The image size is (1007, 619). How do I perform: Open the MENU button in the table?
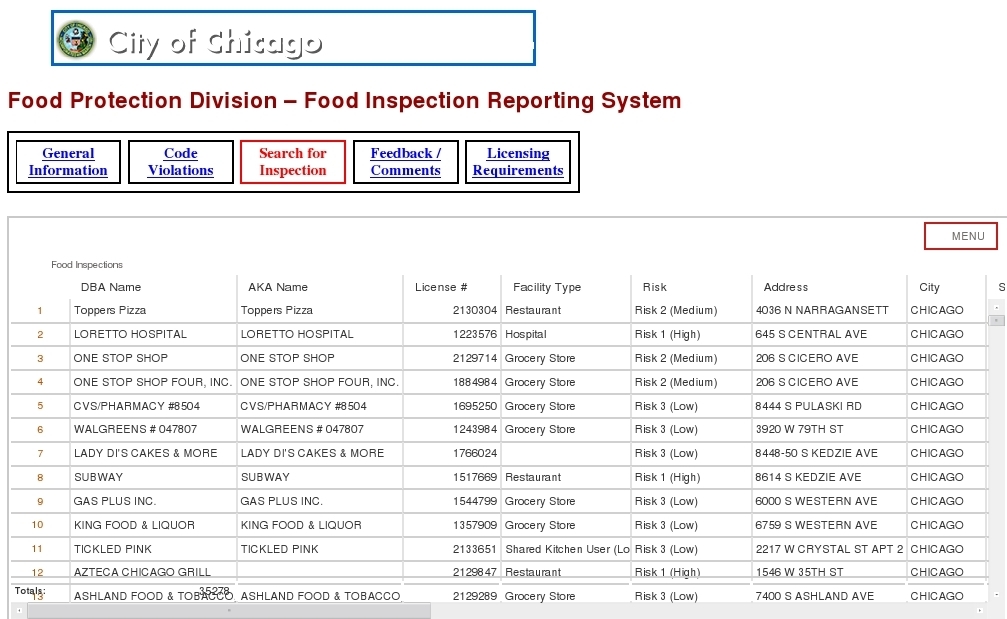(x=961, y=236)
